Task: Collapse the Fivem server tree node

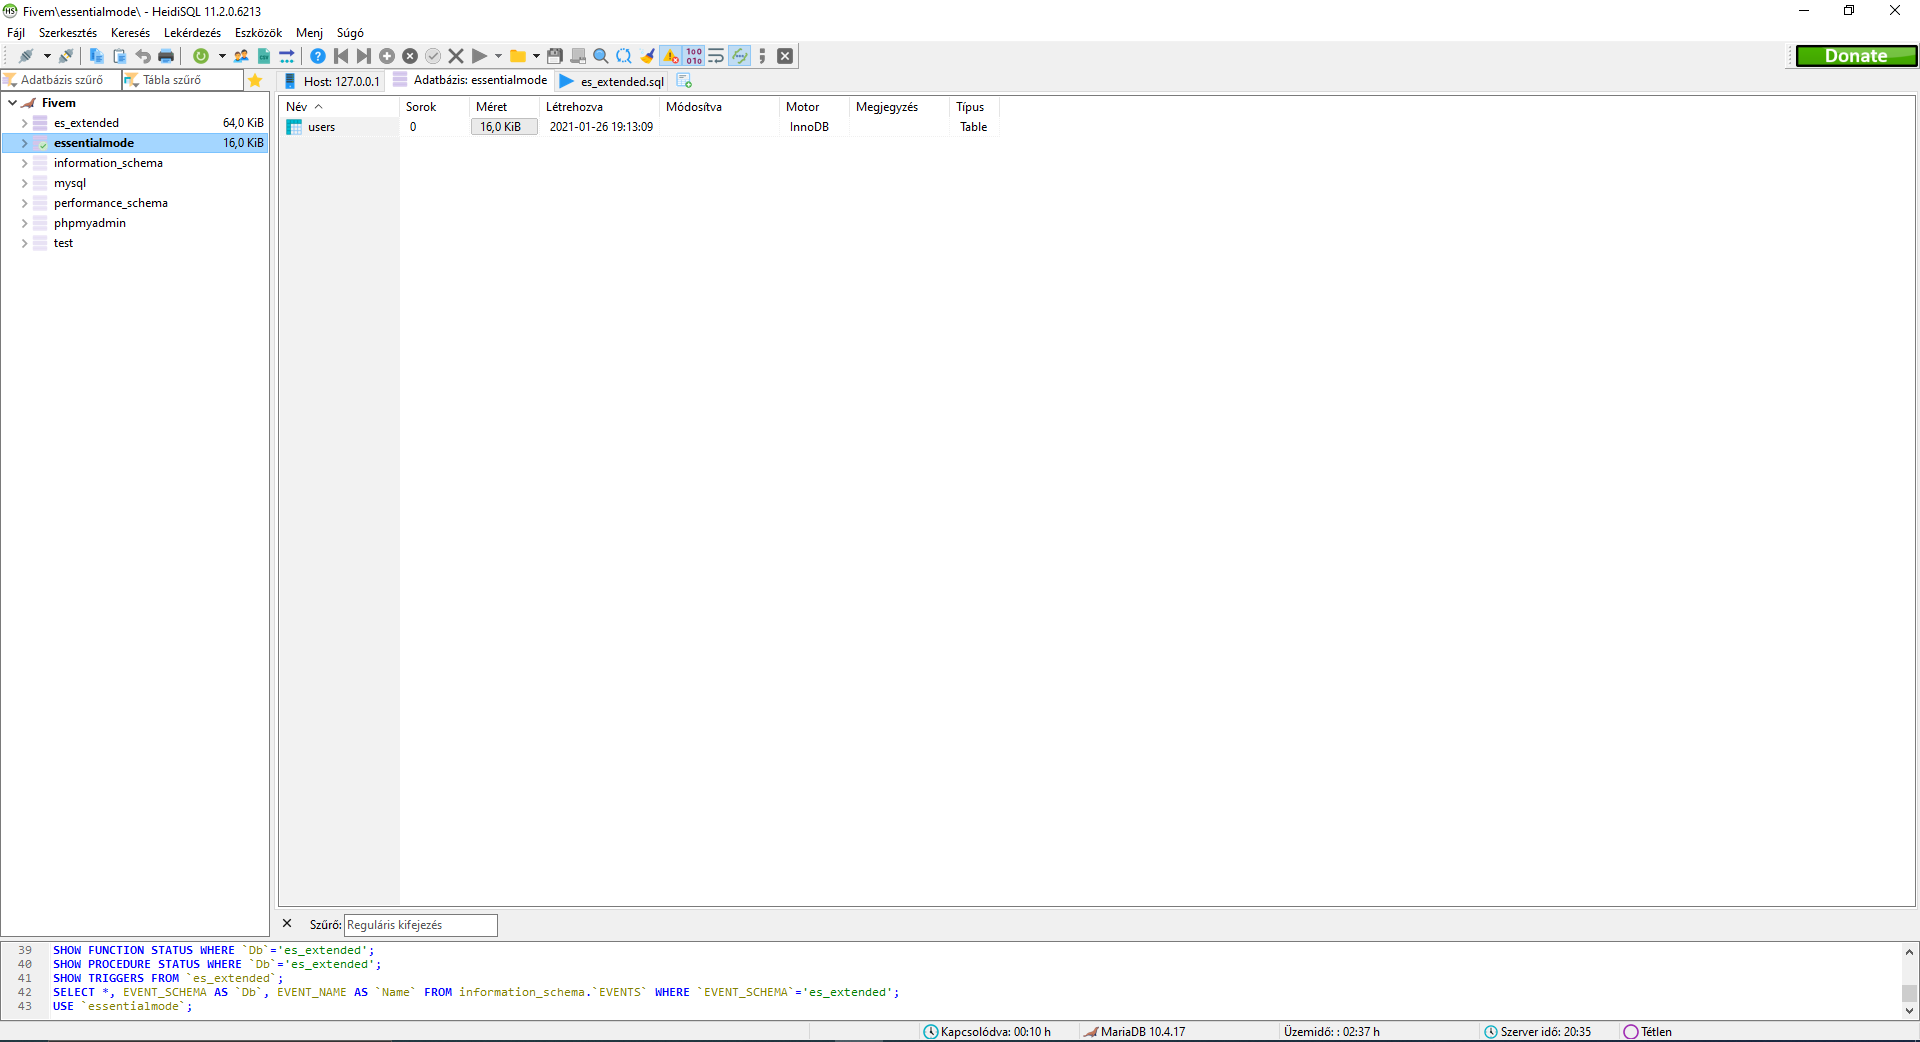Action: [11, 102]
